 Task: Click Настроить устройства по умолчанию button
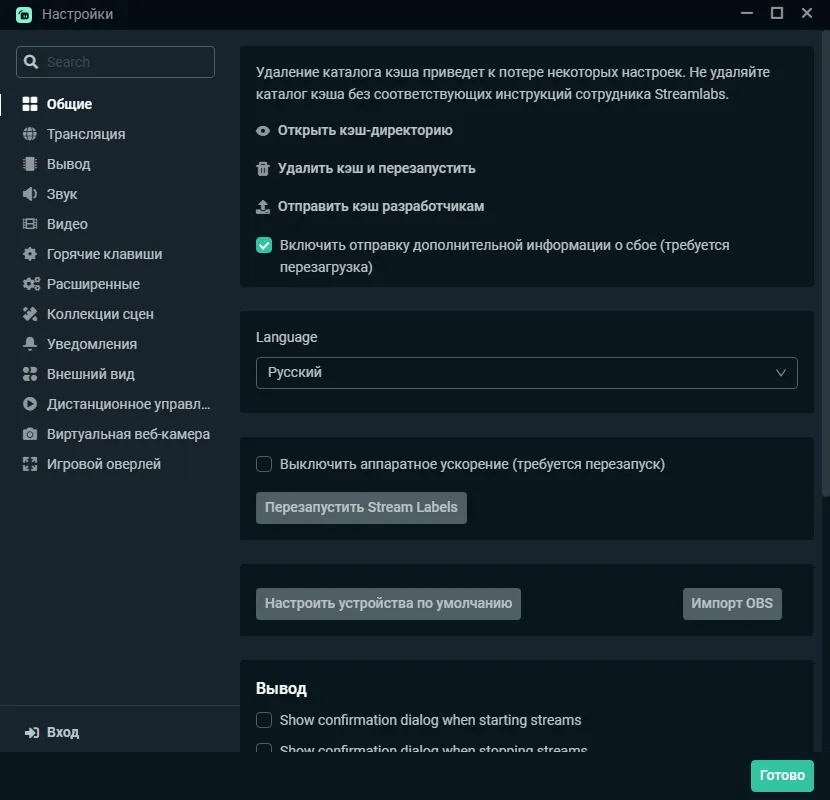click(388, 604)
